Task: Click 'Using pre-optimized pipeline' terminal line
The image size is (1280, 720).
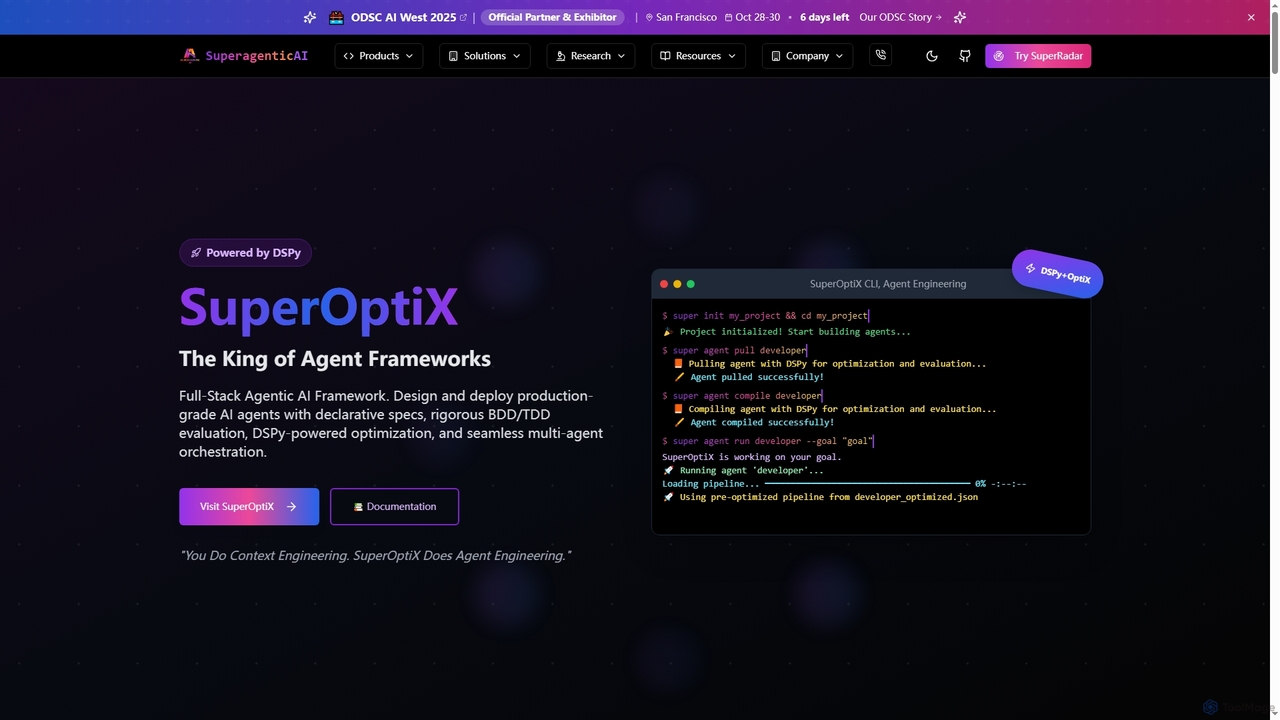Action: [x=820, y=497]
